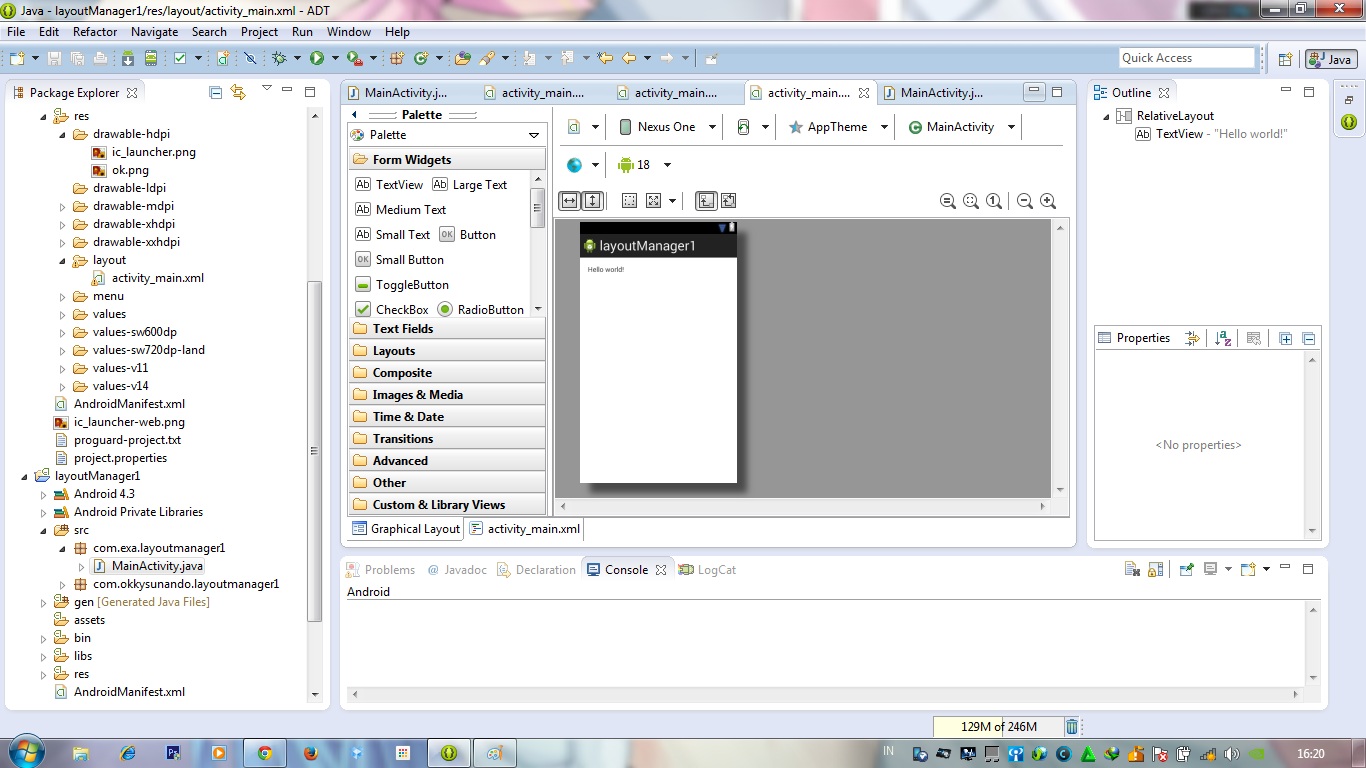1366x768 pixels.
Task: Open the Window menu
Action: point(348,32)
